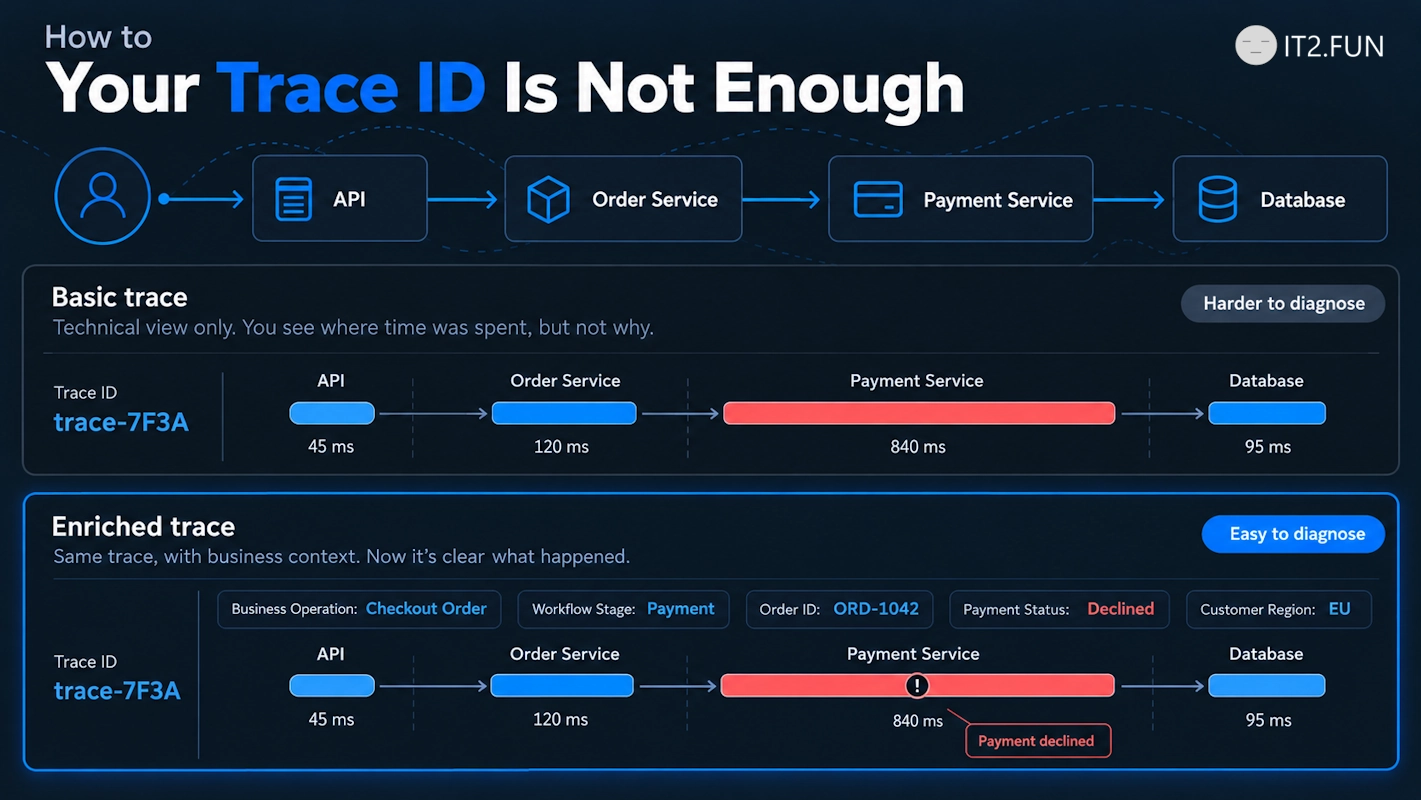The width and height of the screenshot is (1421, 800).
Task: Select the Customer Region: EU tag
Action: pyautogui.click(x=1278, y=609)
